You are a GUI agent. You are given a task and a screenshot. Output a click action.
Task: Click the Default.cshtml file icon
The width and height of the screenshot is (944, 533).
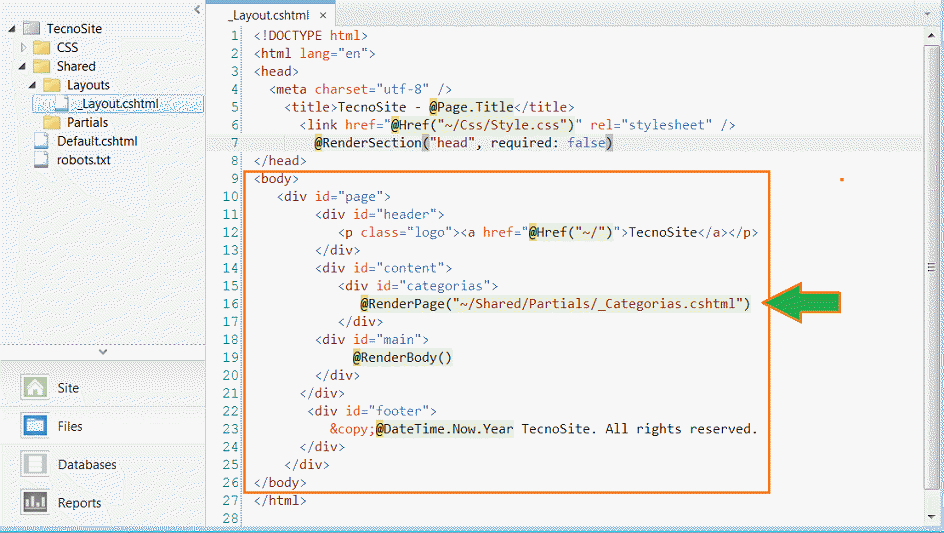click(x=41, y=141)
